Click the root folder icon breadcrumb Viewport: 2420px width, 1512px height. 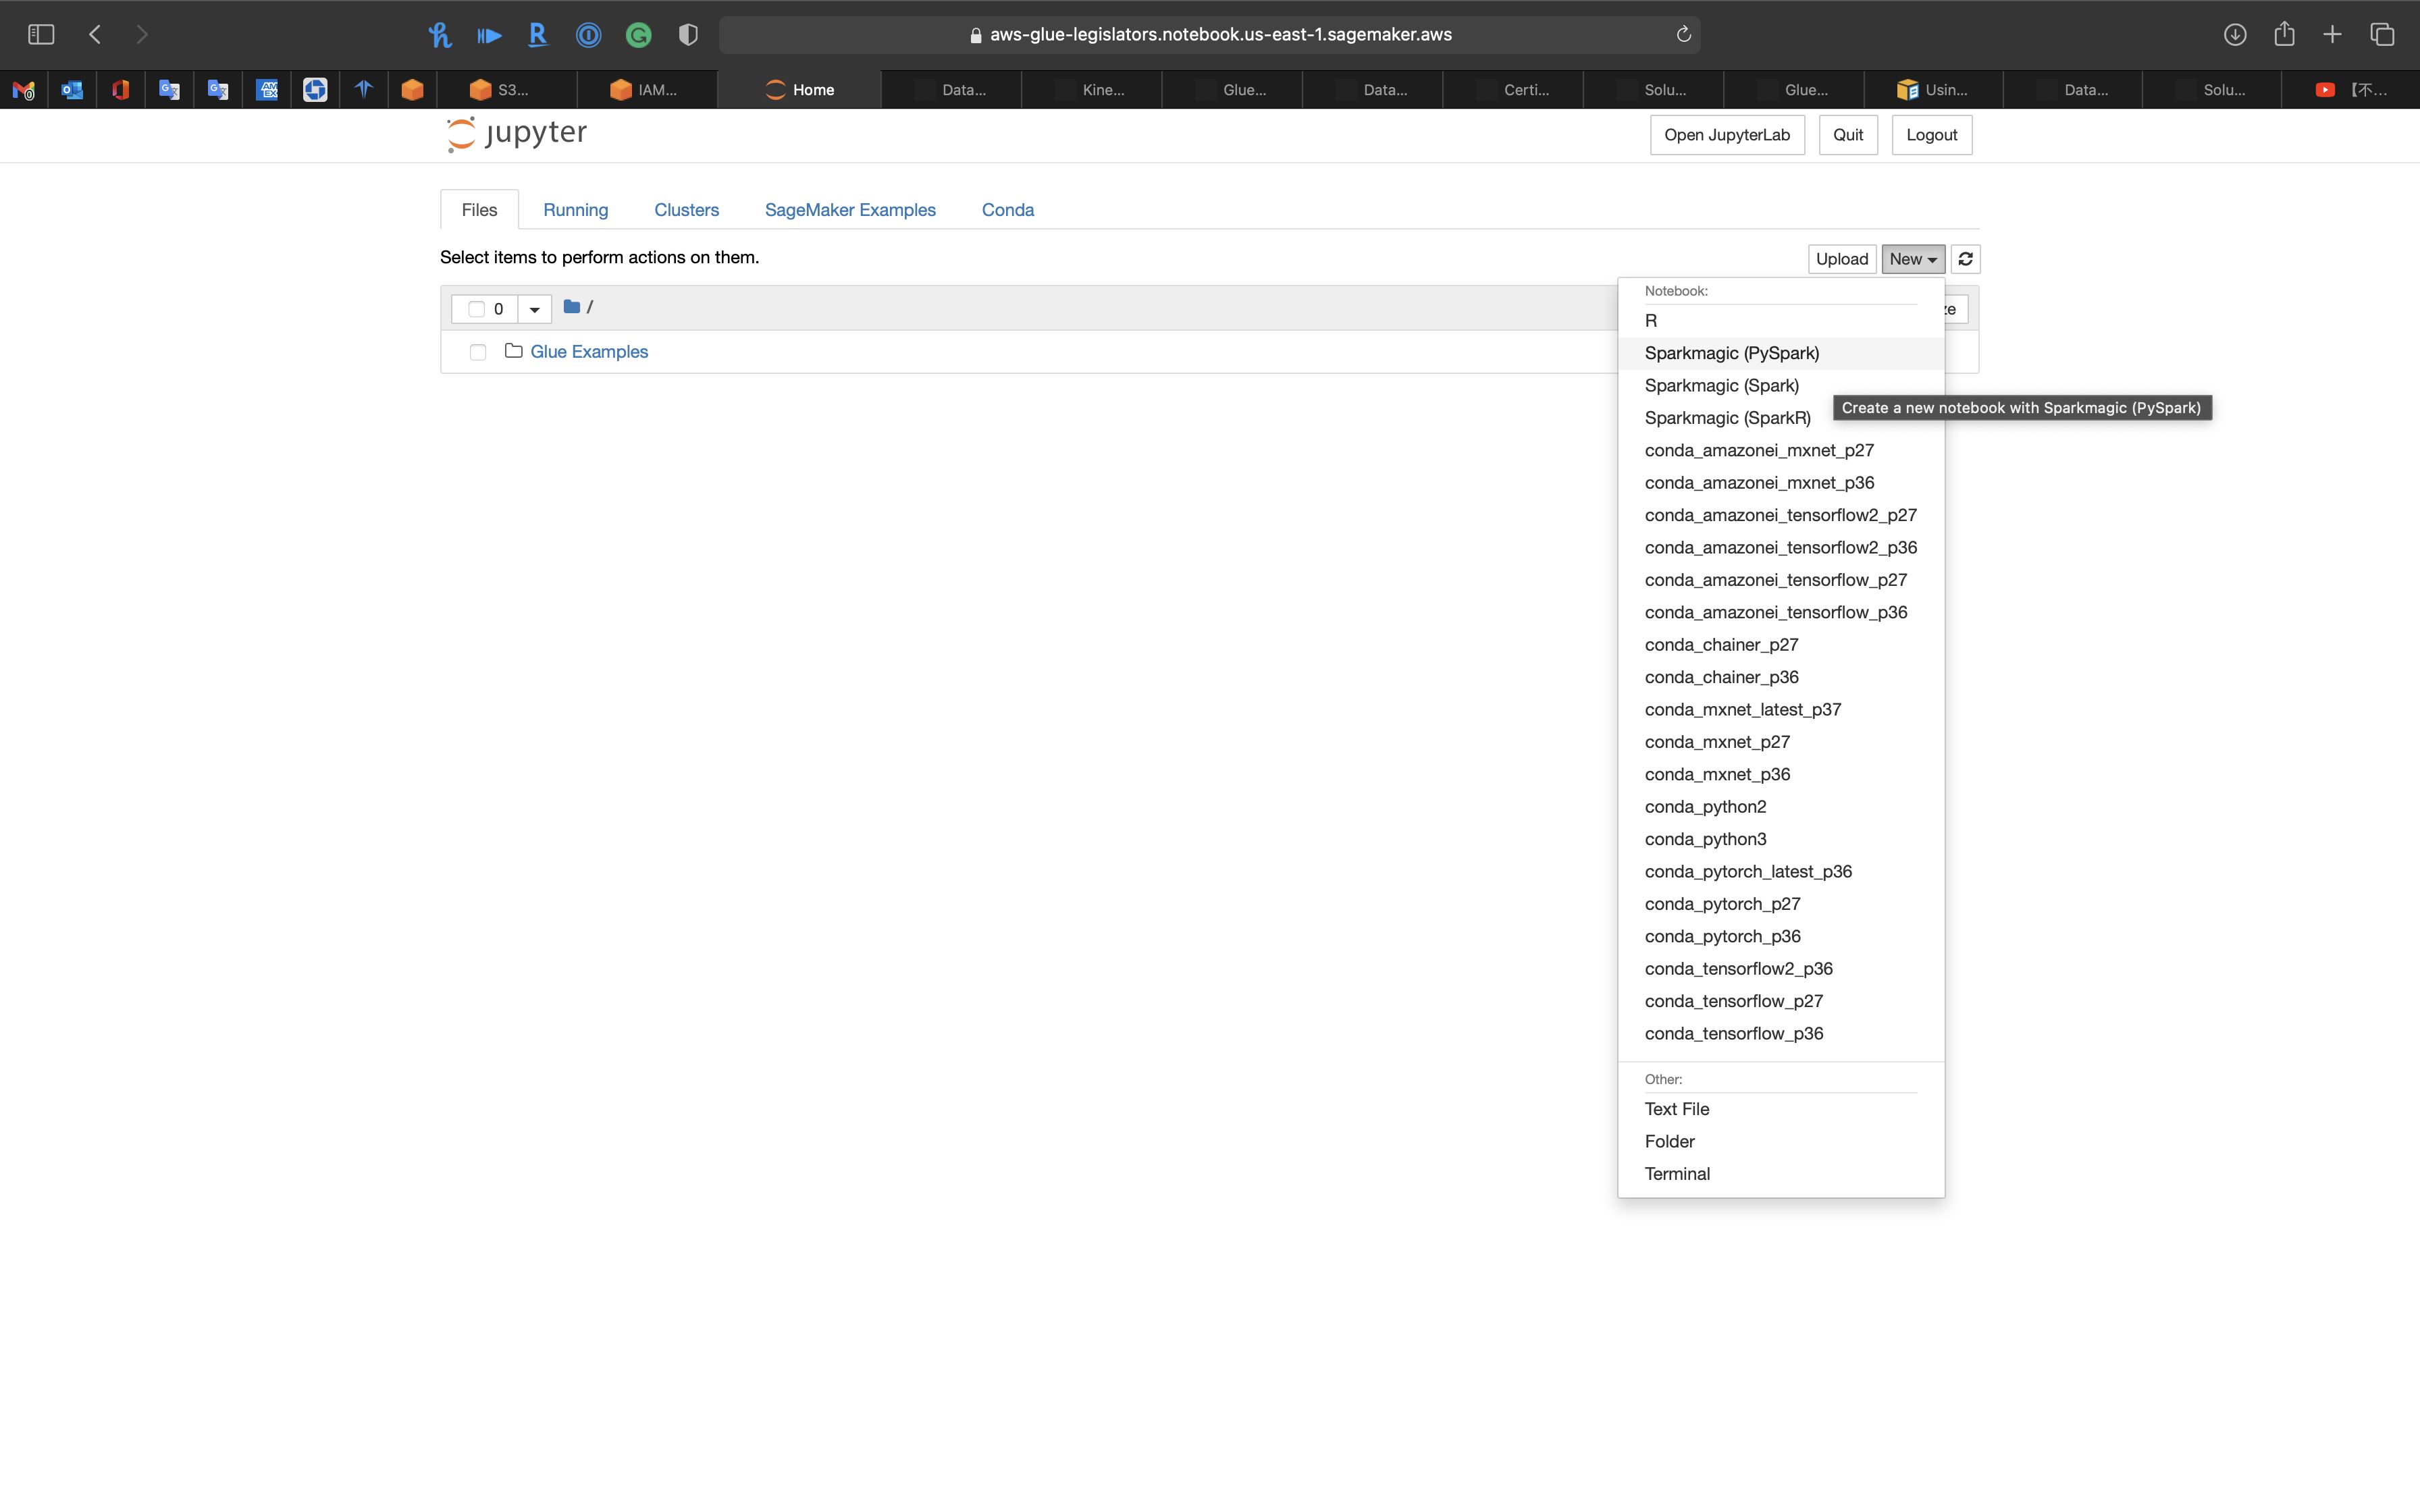click(x=572, y=307)
